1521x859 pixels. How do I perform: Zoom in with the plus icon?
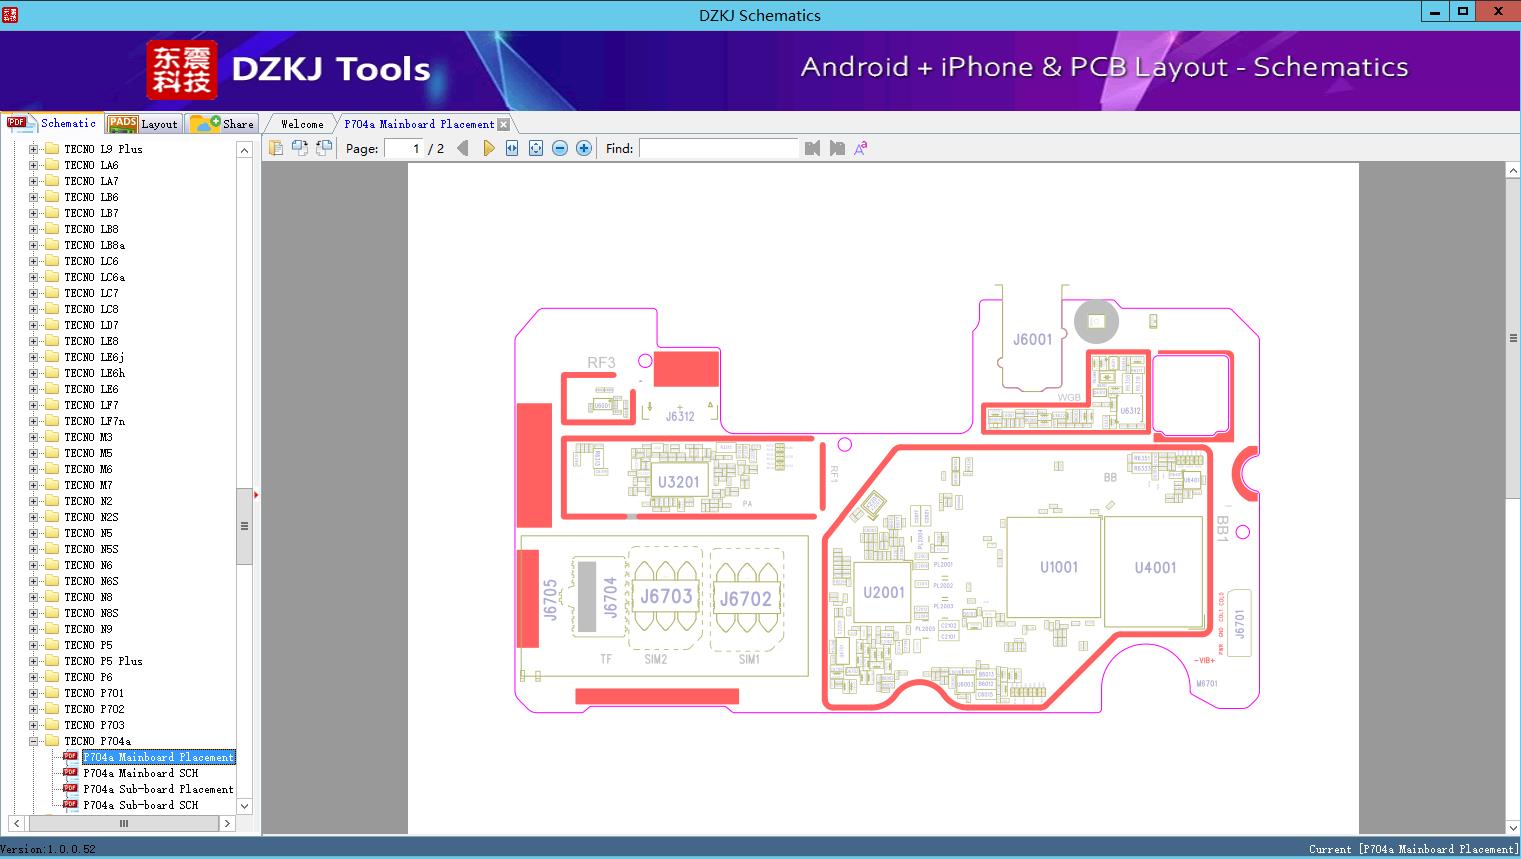pyautogui.click(x=584, y=148)
